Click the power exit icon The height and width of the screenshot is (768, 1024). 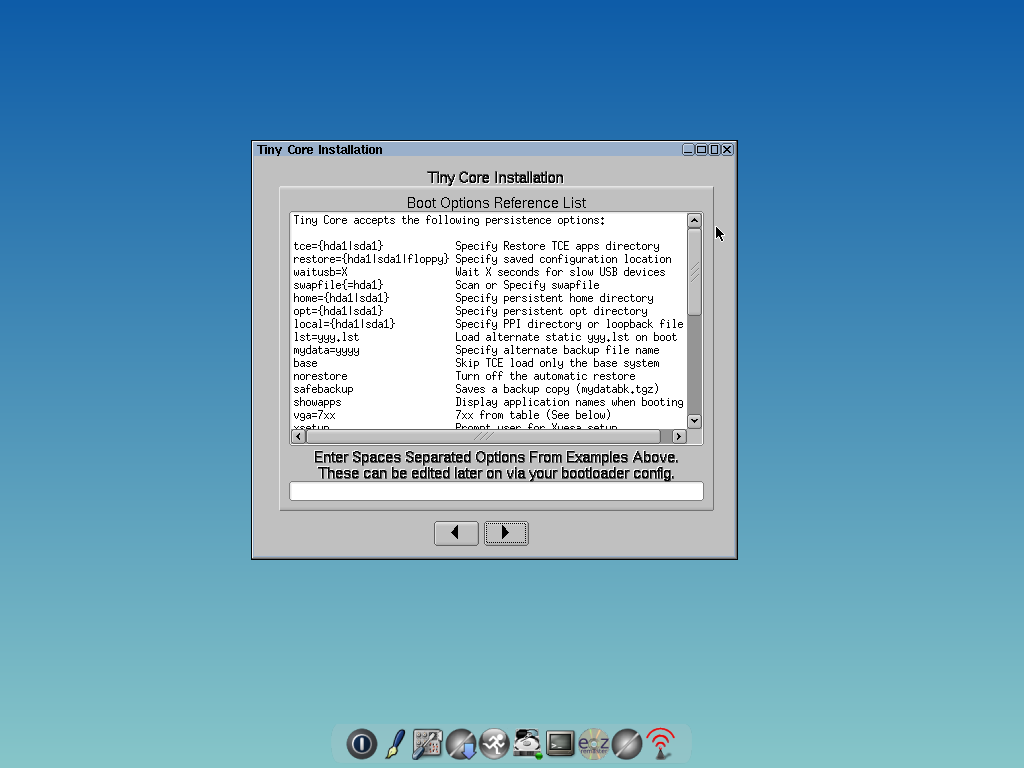coord(361,744)
